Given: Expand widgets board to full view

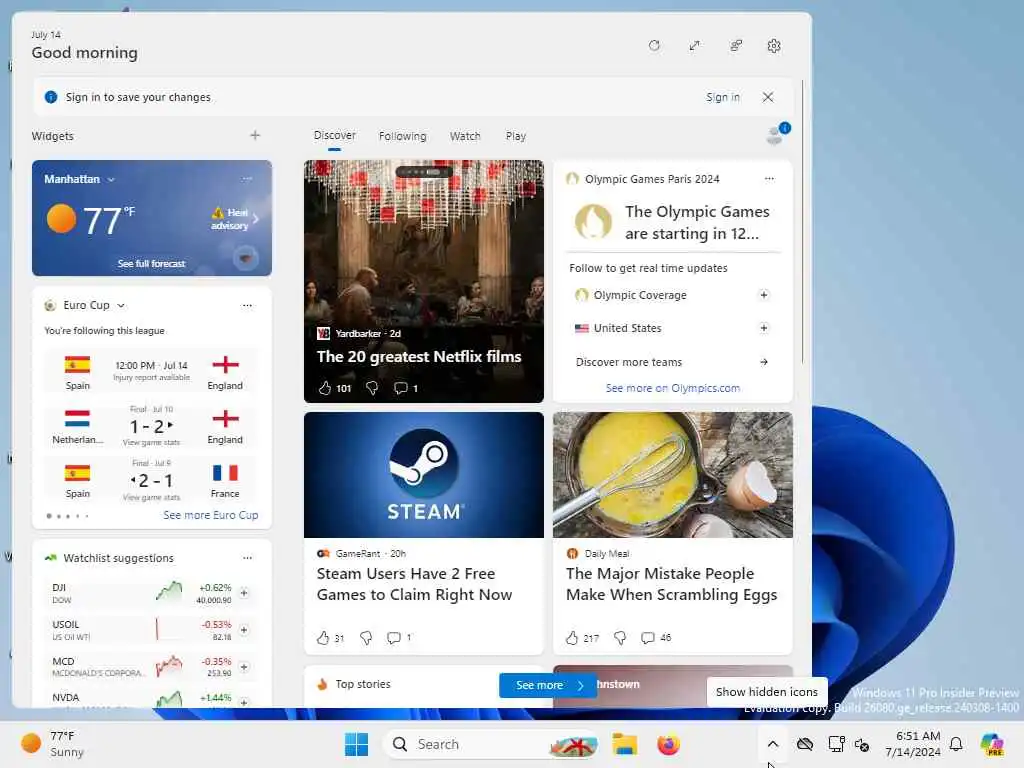Looking at the screenshot, I should [694, 46].
